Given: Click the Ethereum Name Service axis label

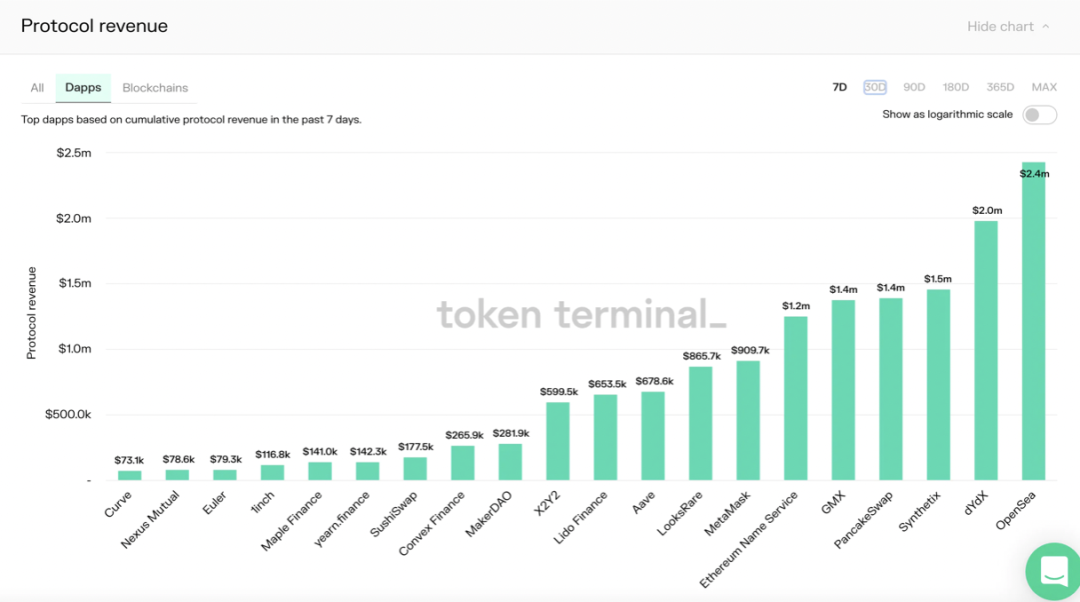Looking at the screenshot, I should tap(749, 540).
